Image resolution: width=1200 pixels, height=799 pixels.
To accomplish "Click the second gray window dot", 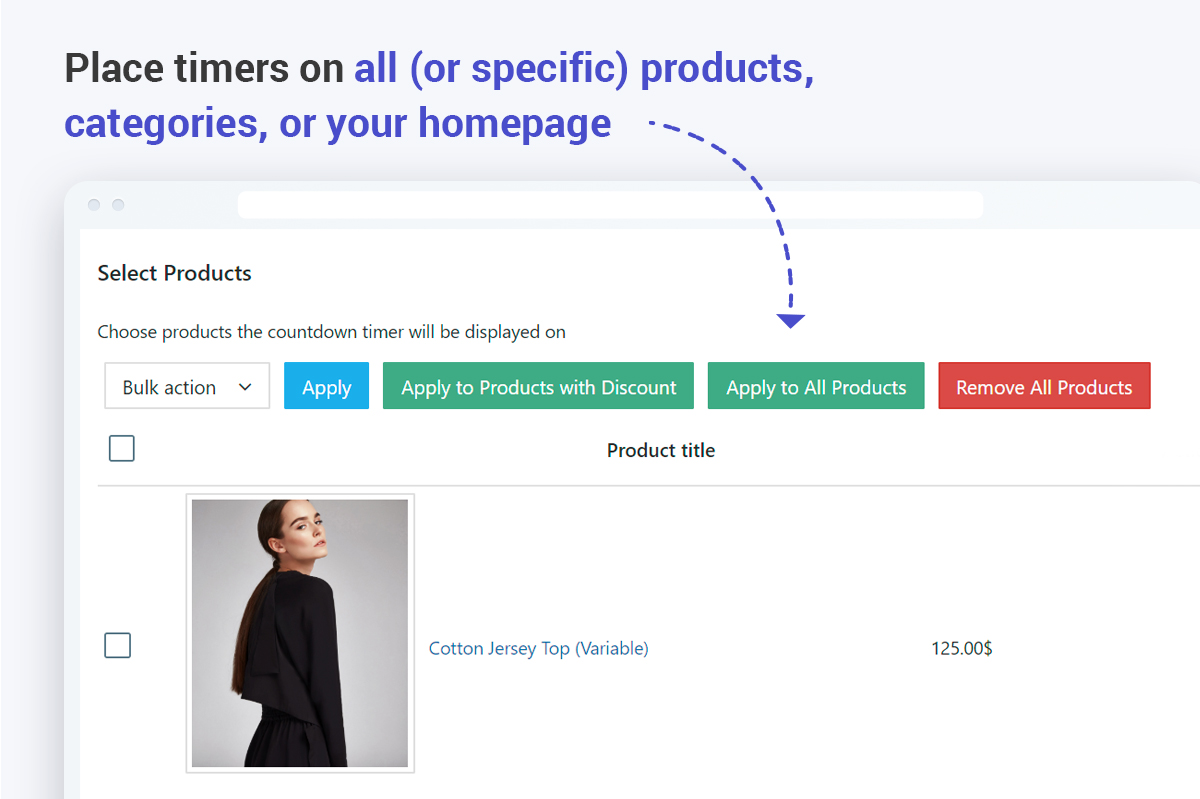I will tap(118, 205).
